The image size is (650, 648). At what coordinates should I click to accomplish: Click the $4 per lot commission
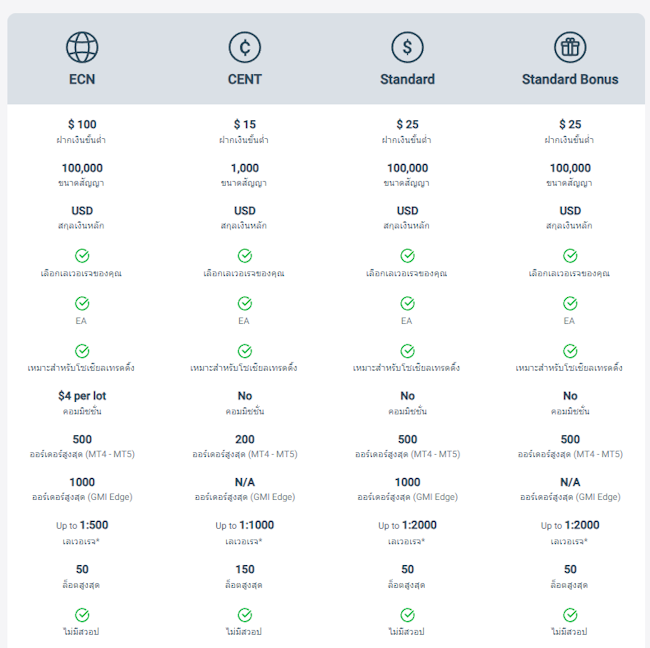[x=82, y=396]
